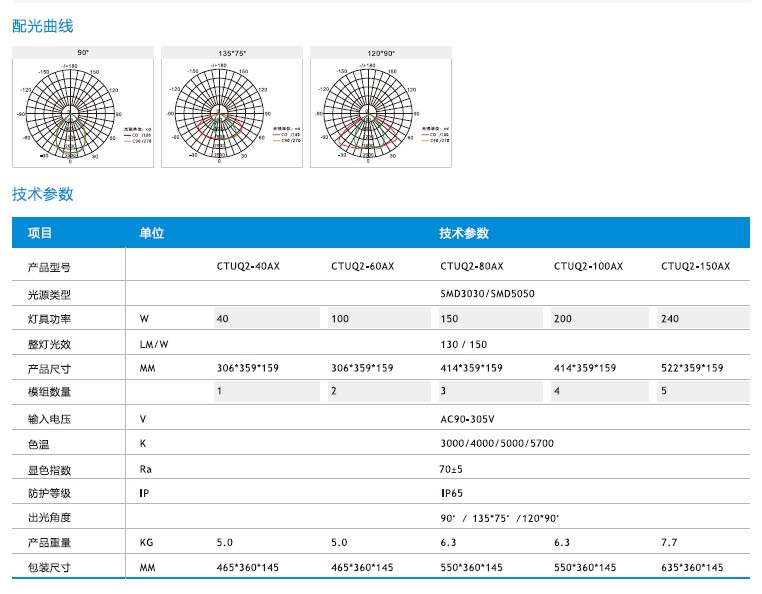The height and width of the screenshot is (594, 762).
Task: Select the AC90-305V input voltage value
Action: click(468, 419)
